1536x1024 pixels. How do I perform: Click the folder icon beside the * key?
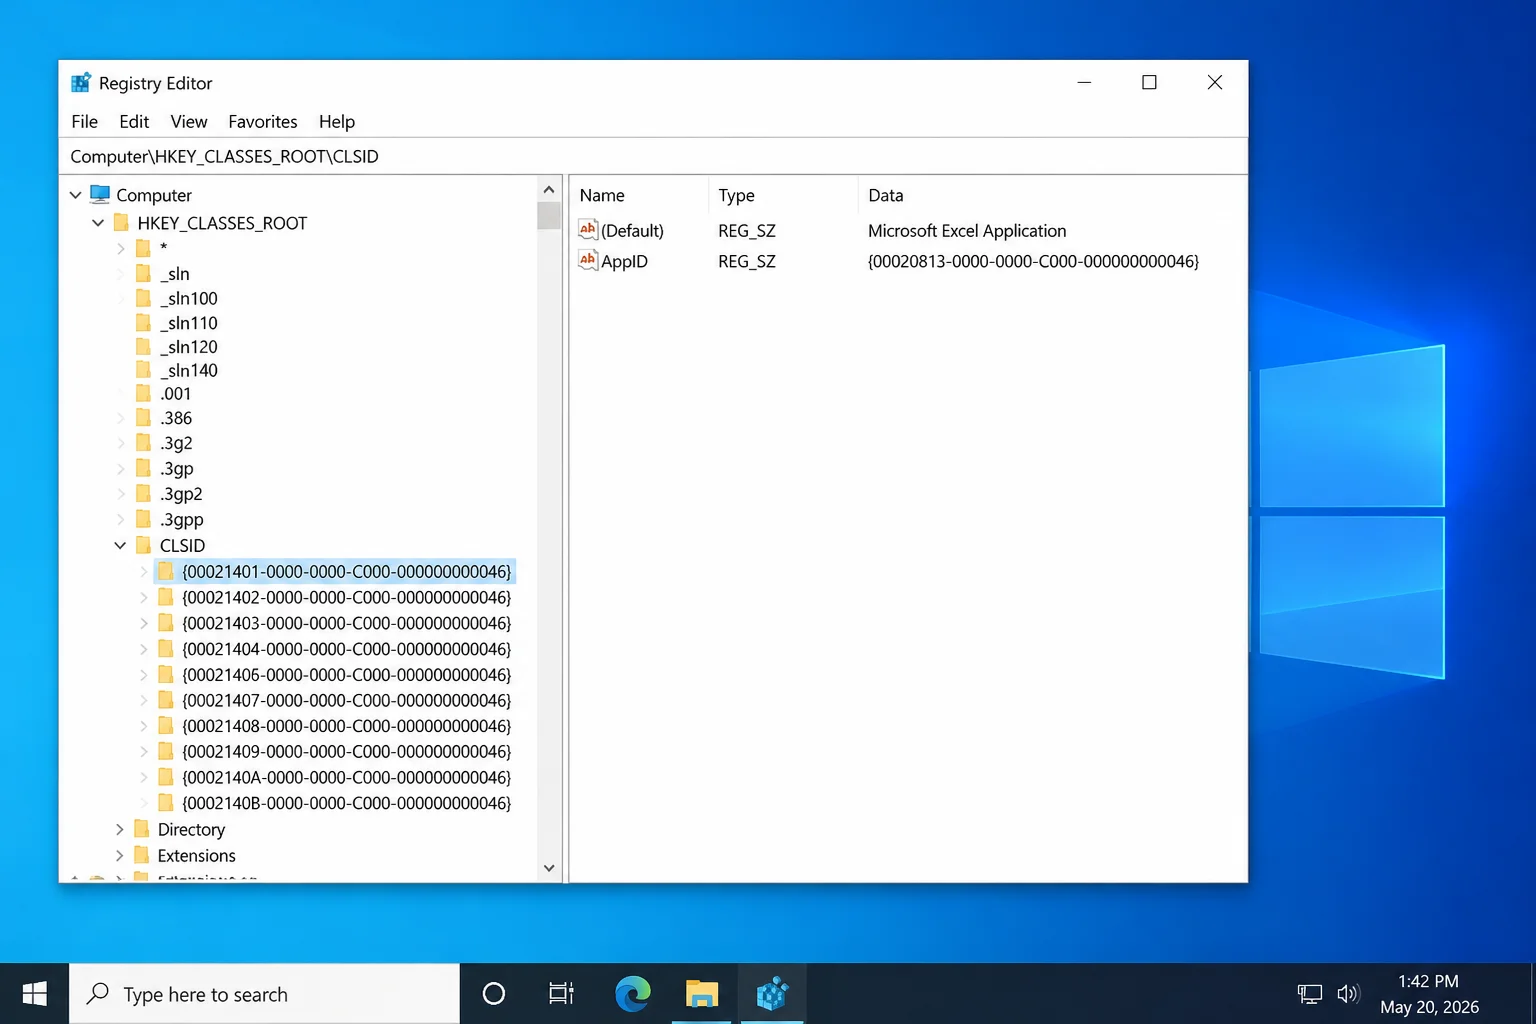143,248
